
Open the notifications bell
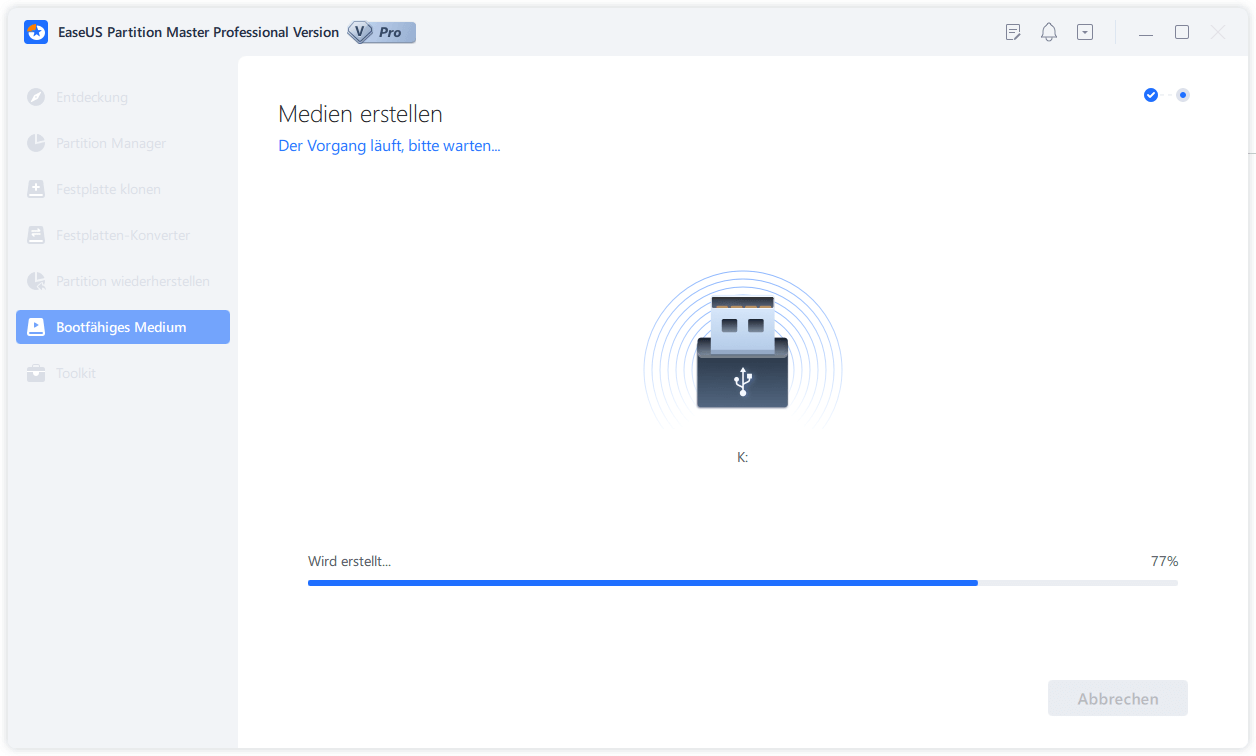[x=1049, y=32]
